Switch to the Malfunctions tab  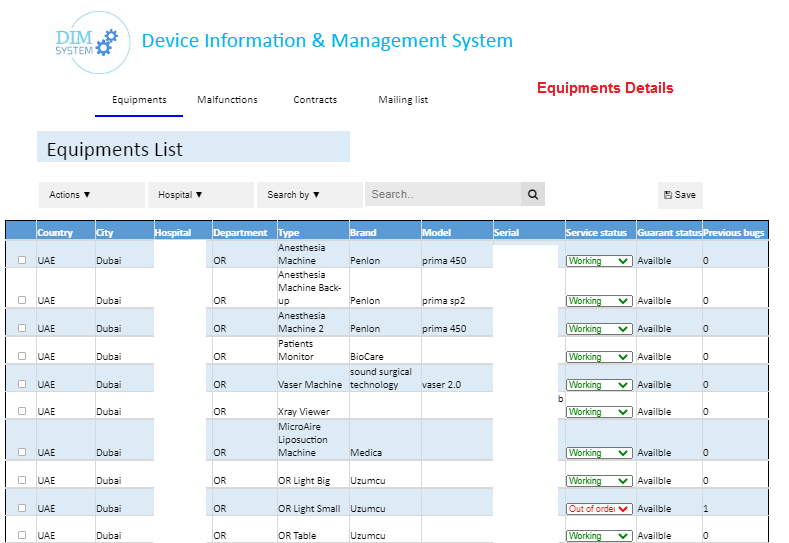[227, 100]
